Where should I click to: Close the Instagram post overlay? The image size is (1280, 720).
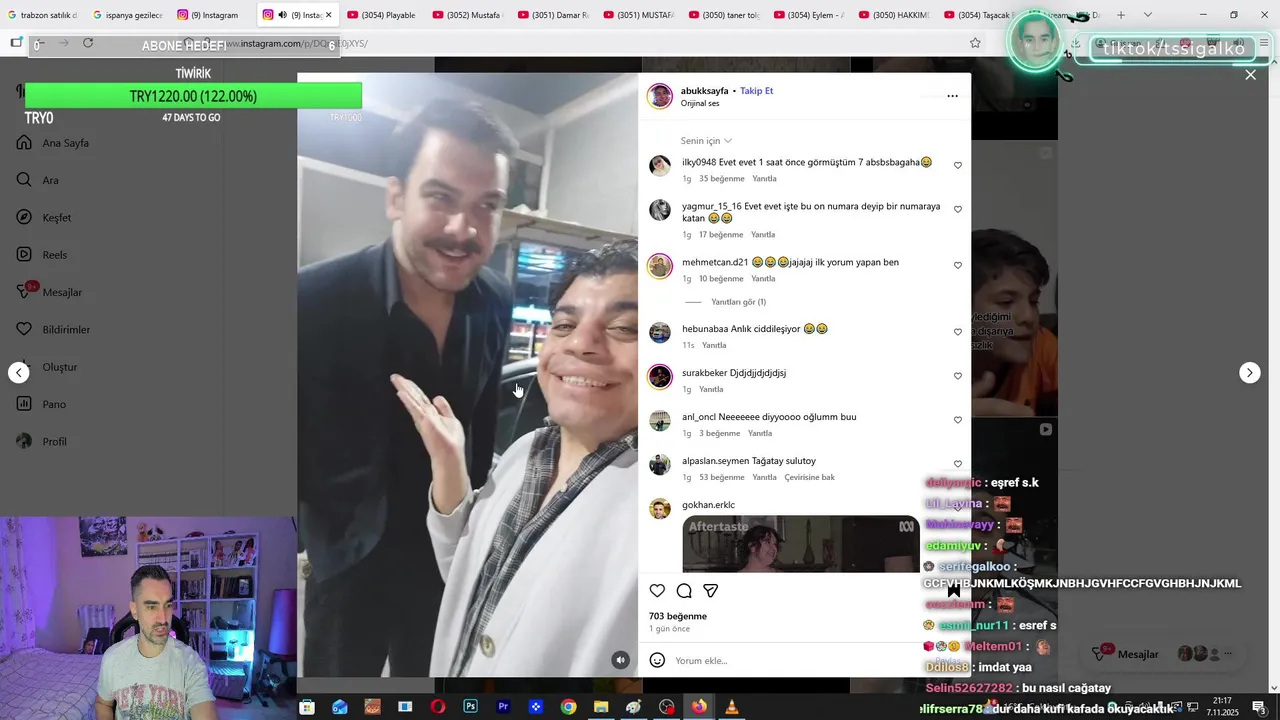tap(1250, 75)
